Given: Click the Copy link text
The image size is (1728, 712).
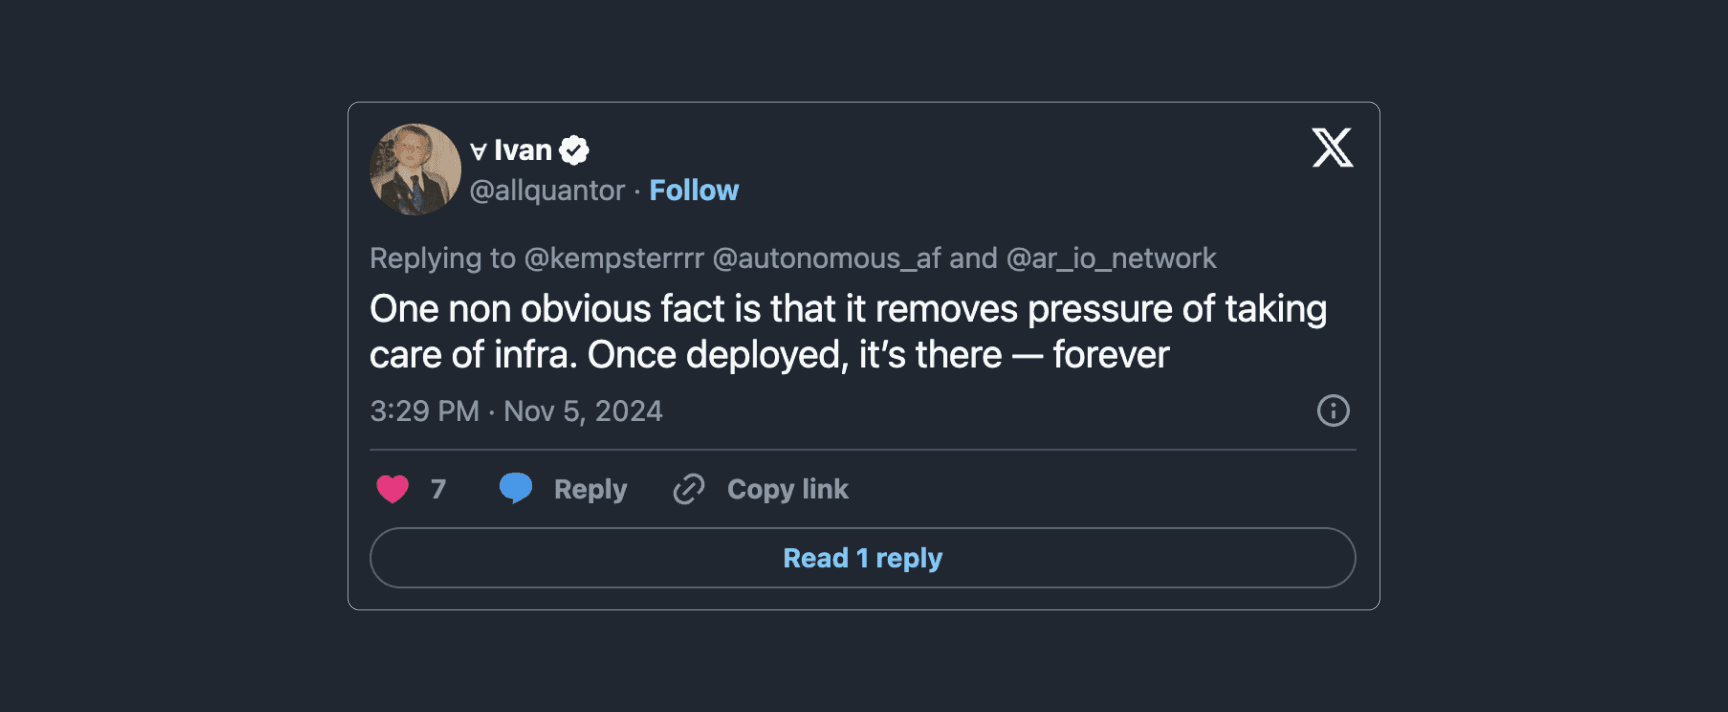Looking at the screenshot, I should [x=787, y=489].
